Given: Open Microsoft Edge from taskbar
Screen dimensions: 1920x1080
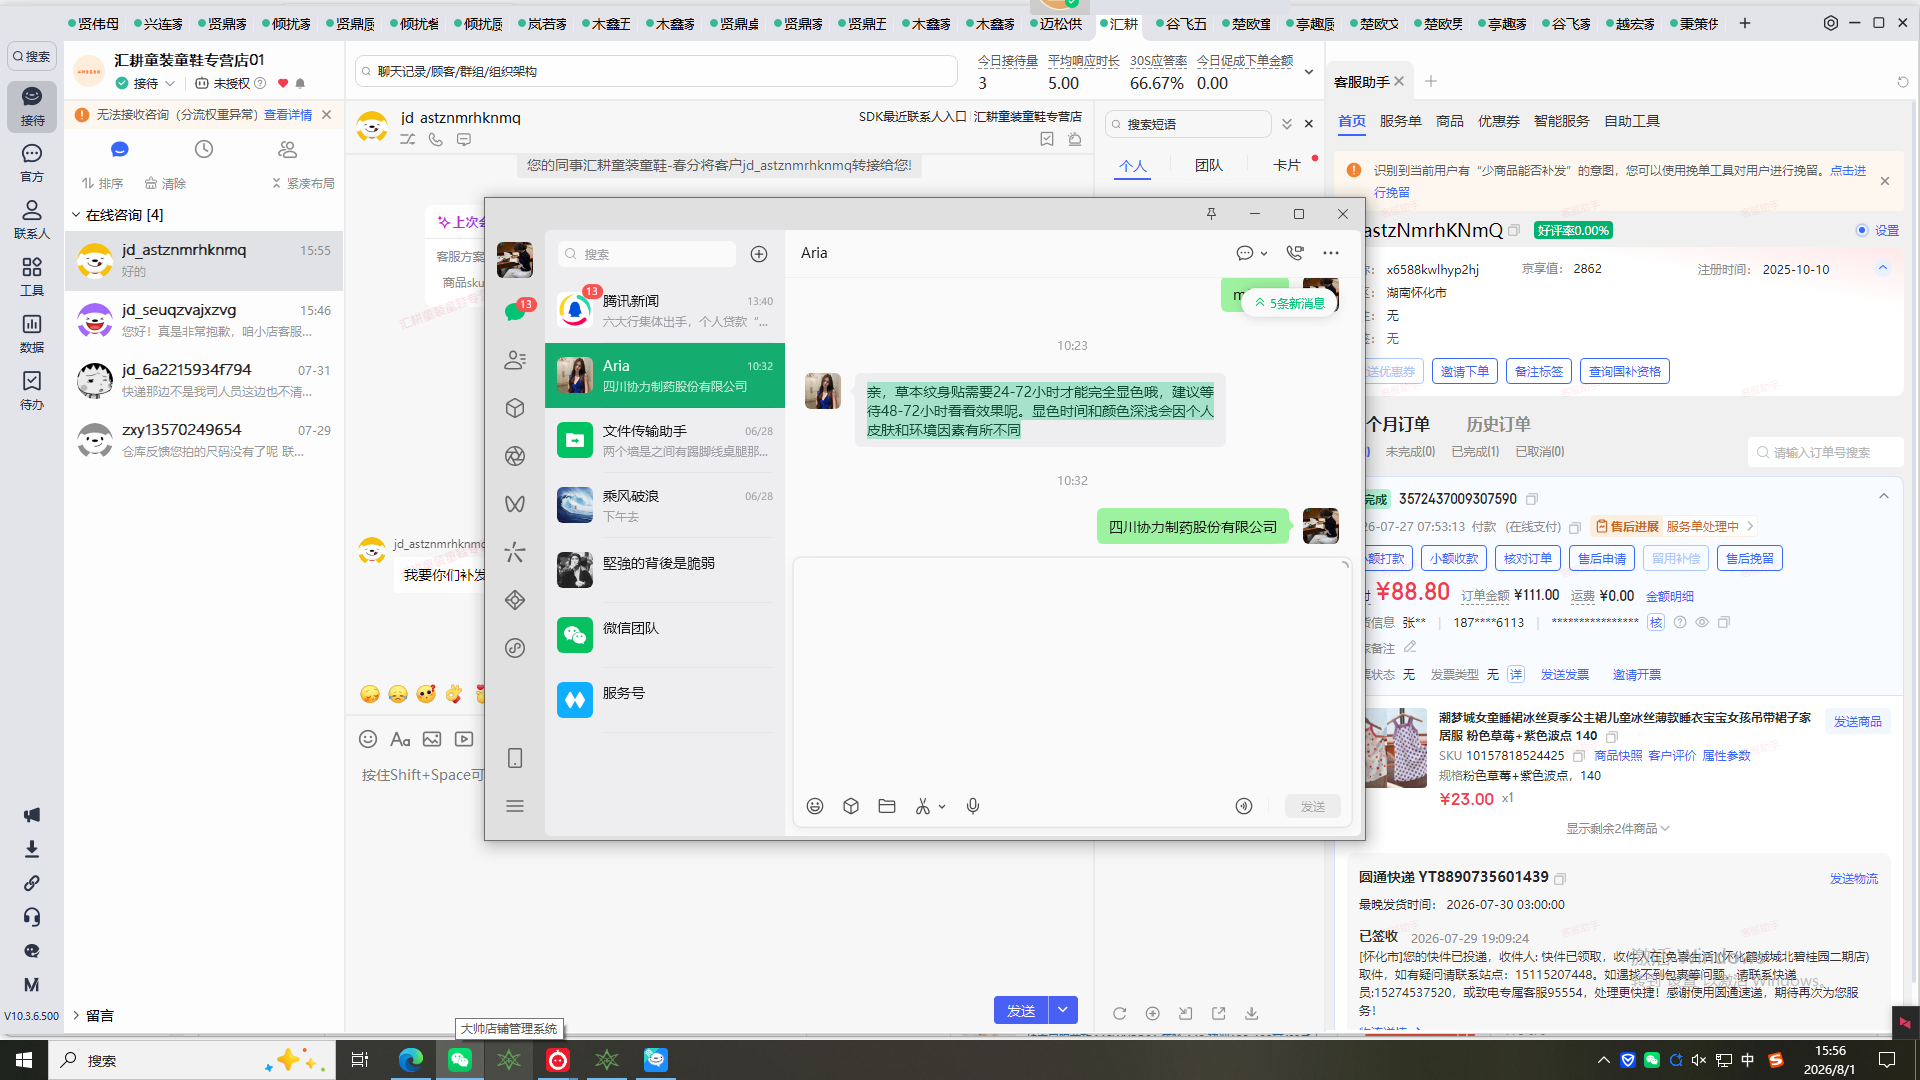Looking at the screenshot, I should tap(411, 1060).
